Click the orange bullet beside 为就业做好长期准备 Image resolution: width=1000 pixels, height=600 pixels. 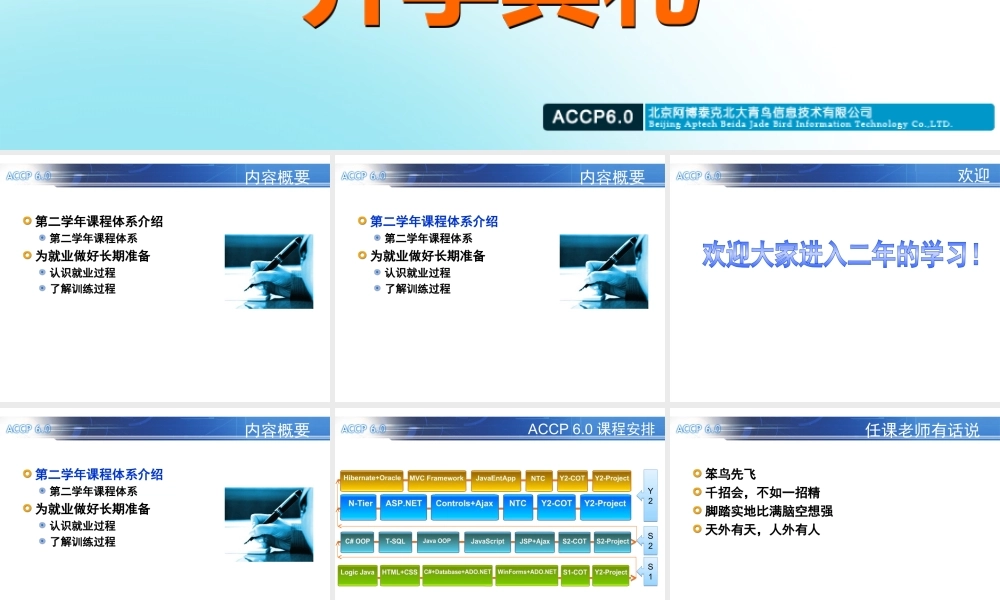(26, 255)
